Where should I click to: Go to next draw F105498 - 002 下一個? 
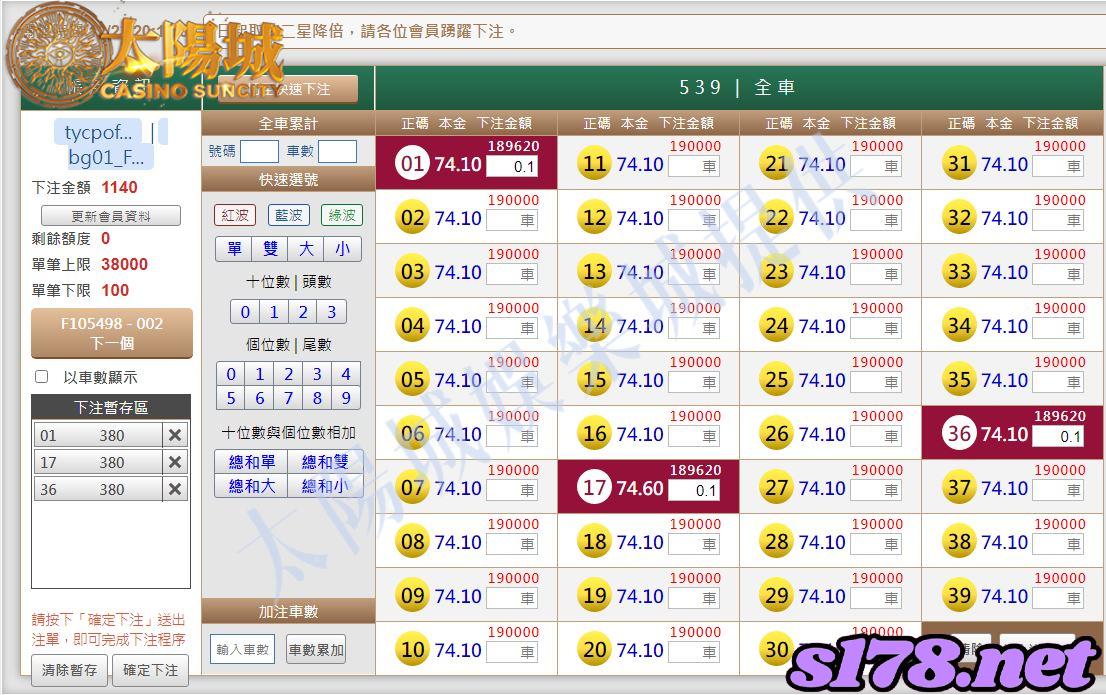click(x=111, y=333)
